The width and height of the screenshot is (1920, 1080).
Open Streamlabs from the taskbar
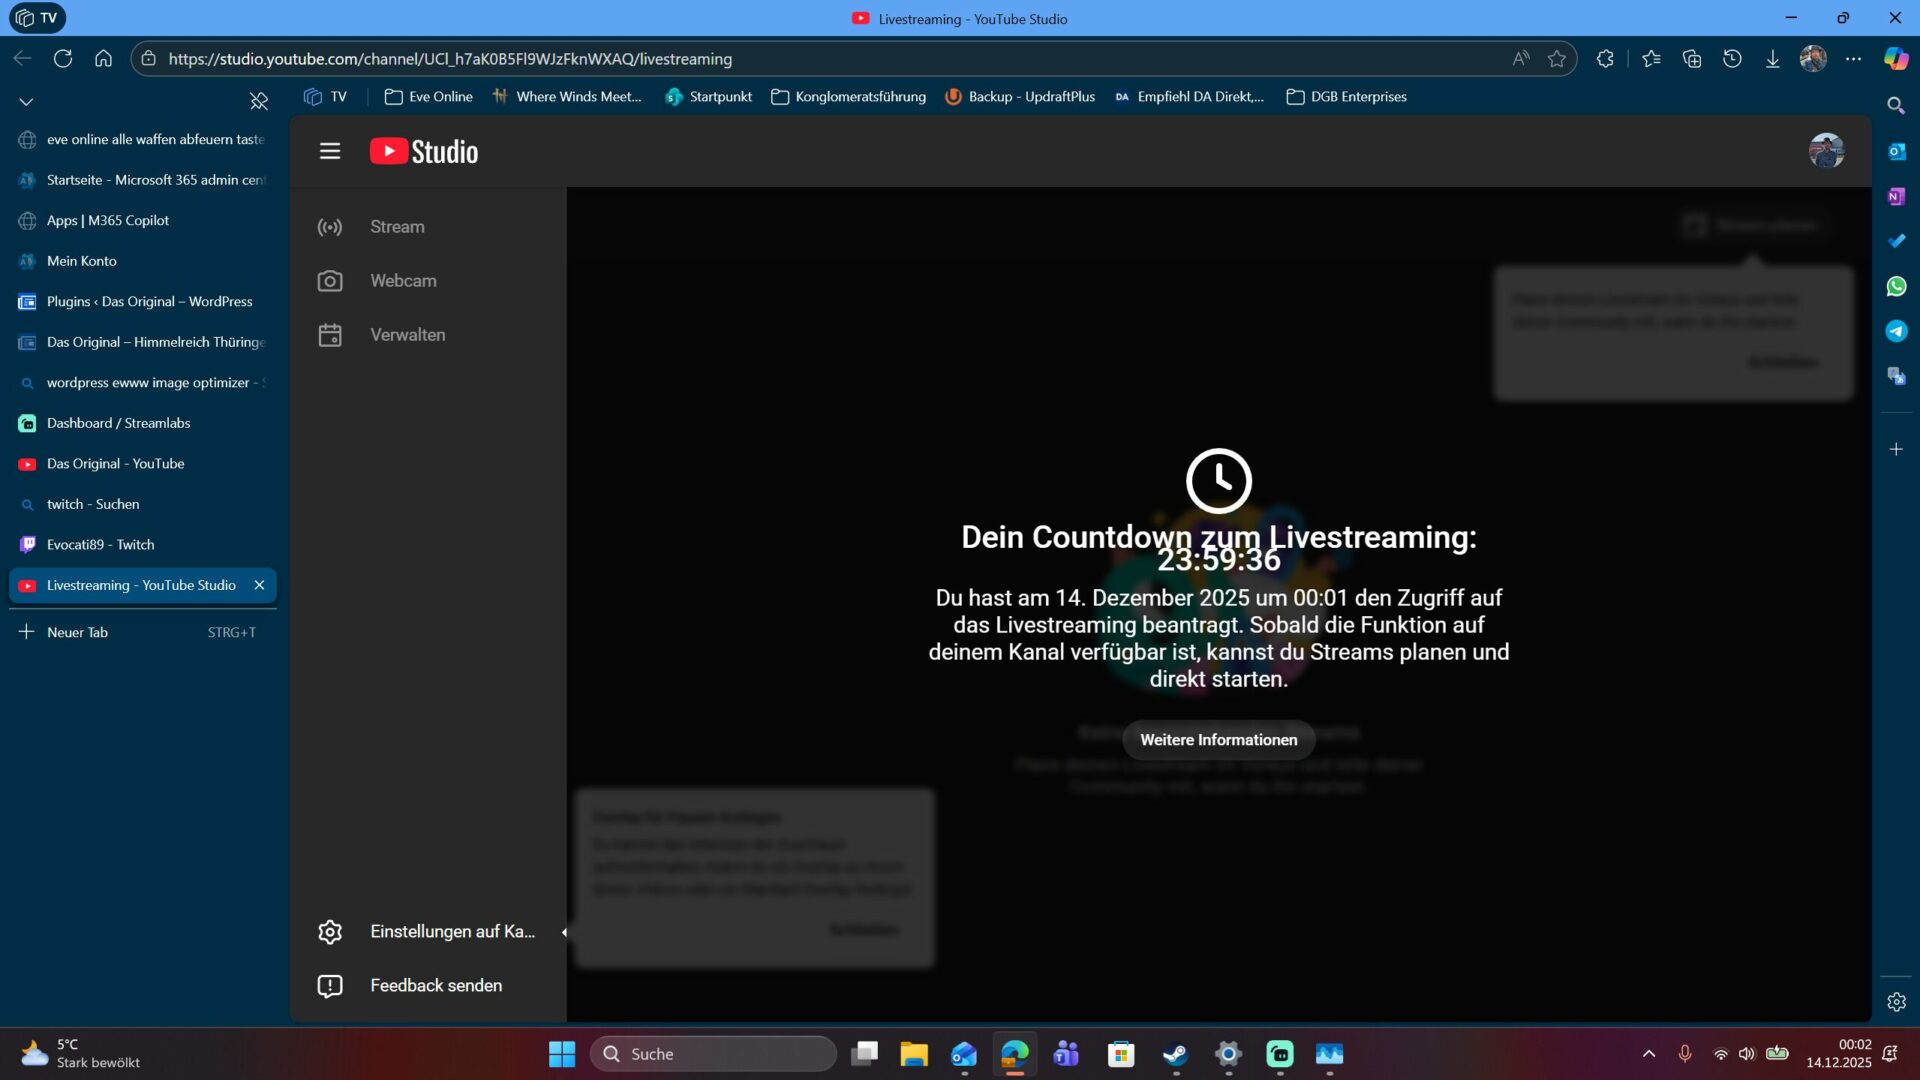[1281, 1054]
